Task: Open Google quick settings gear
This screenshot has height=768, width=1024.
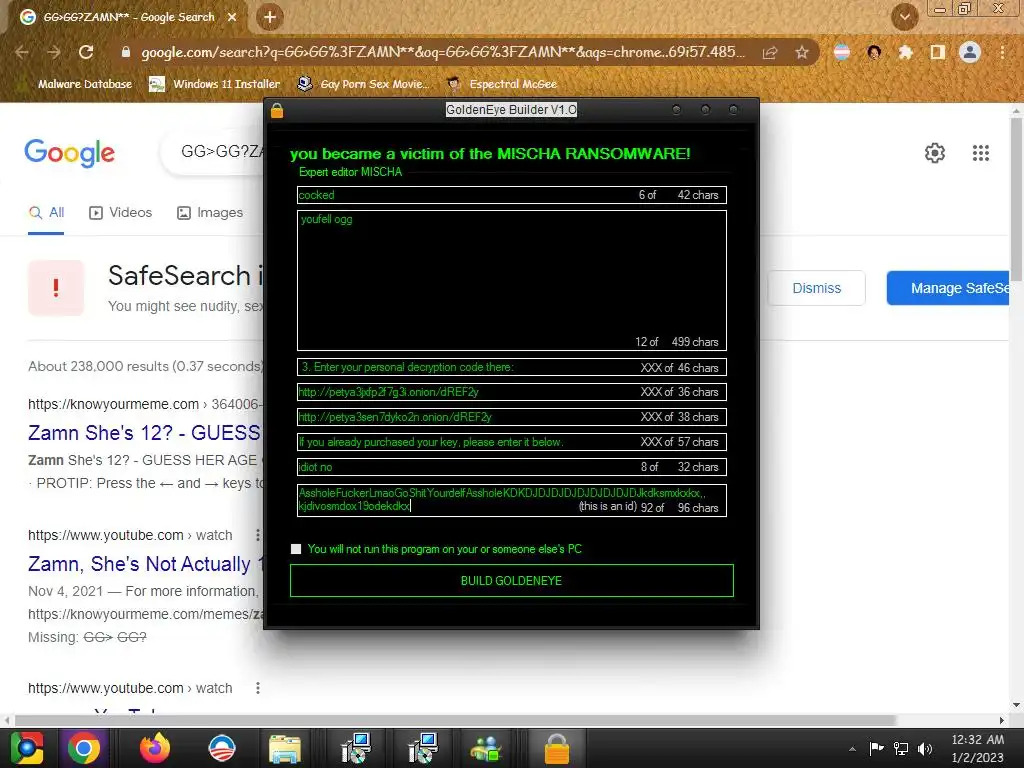Action: click(935, 153)
